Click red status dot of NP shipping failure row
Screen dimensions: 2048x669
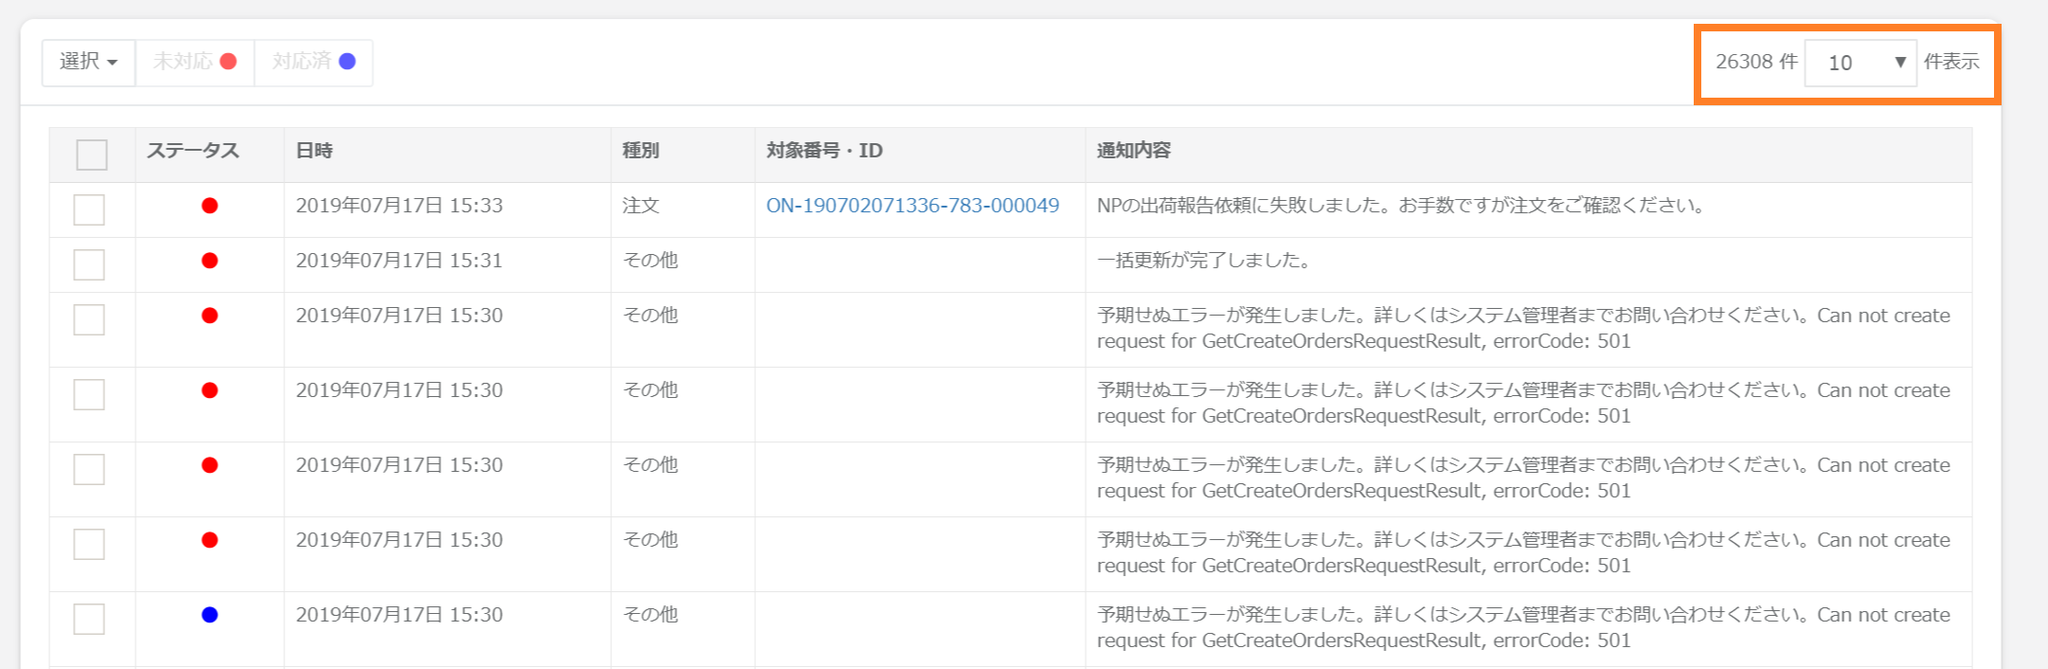pos(209,206)
